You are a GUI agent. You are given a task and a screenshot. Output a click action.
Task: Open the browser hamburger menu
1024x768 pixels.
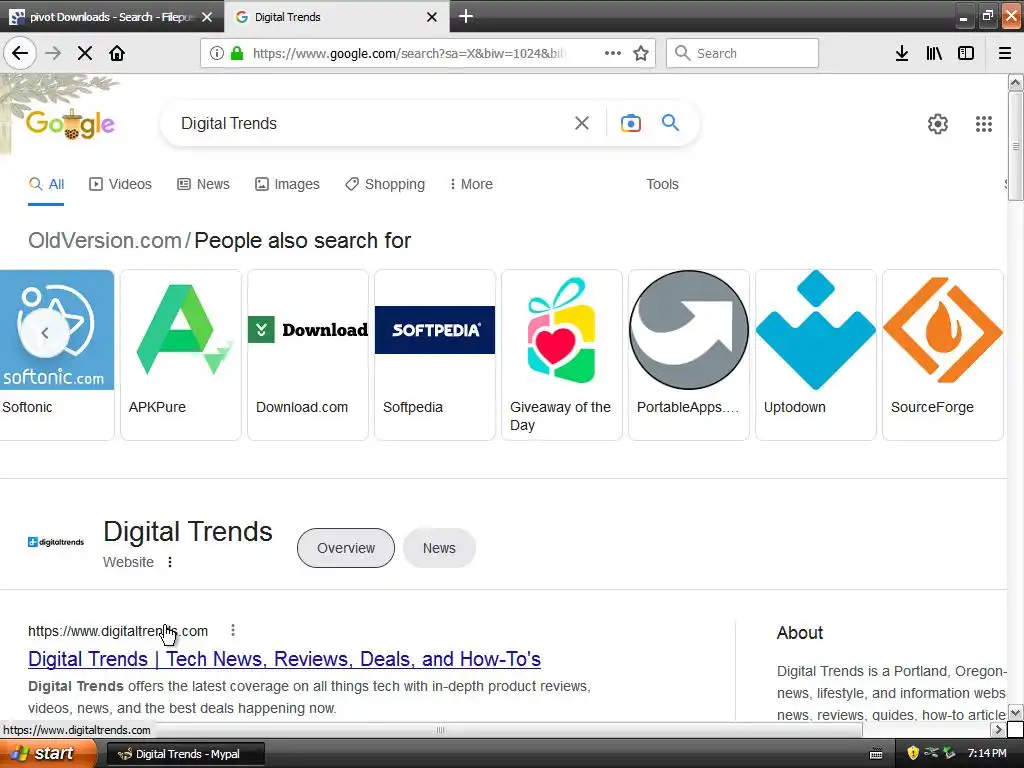(x=1005, y=53)
